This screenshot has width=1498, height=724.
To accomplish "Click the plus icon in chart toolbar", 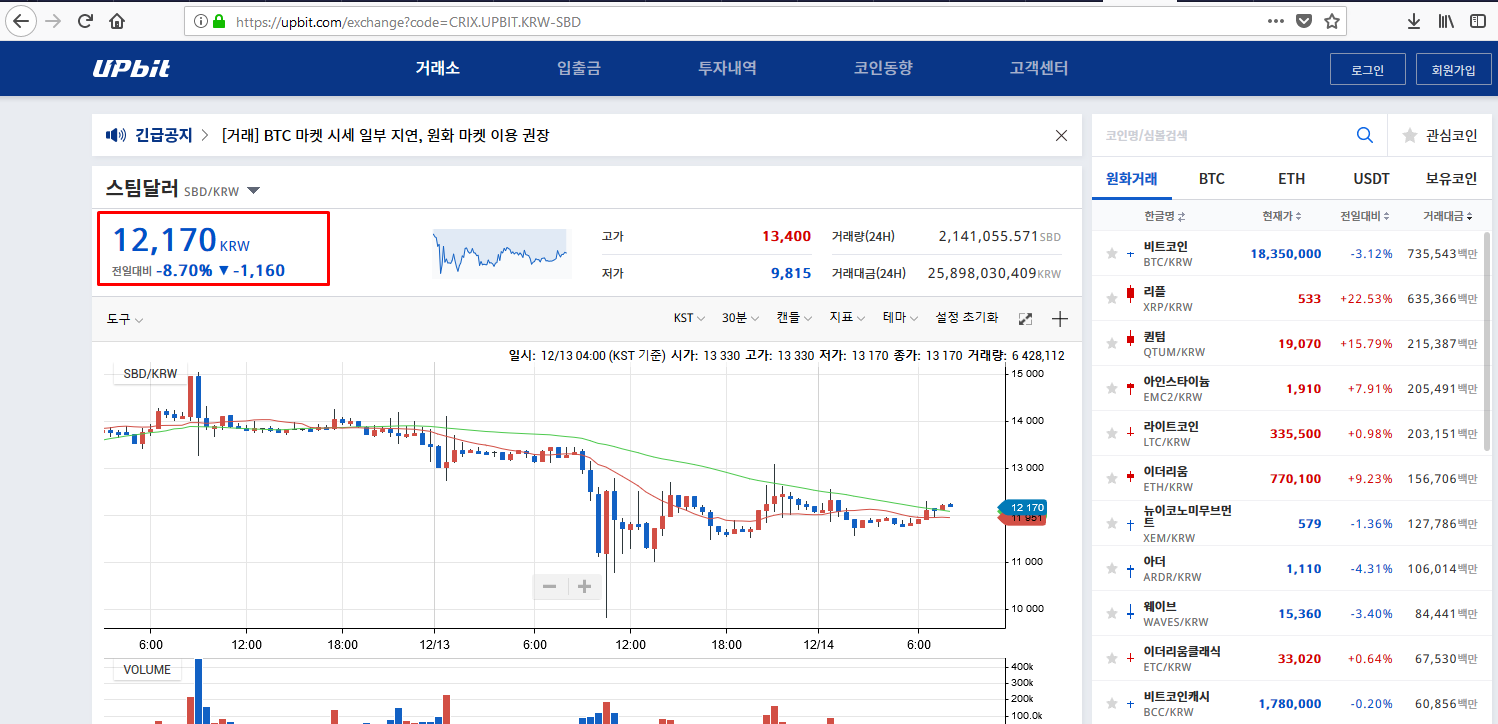I will (1061, 318).
